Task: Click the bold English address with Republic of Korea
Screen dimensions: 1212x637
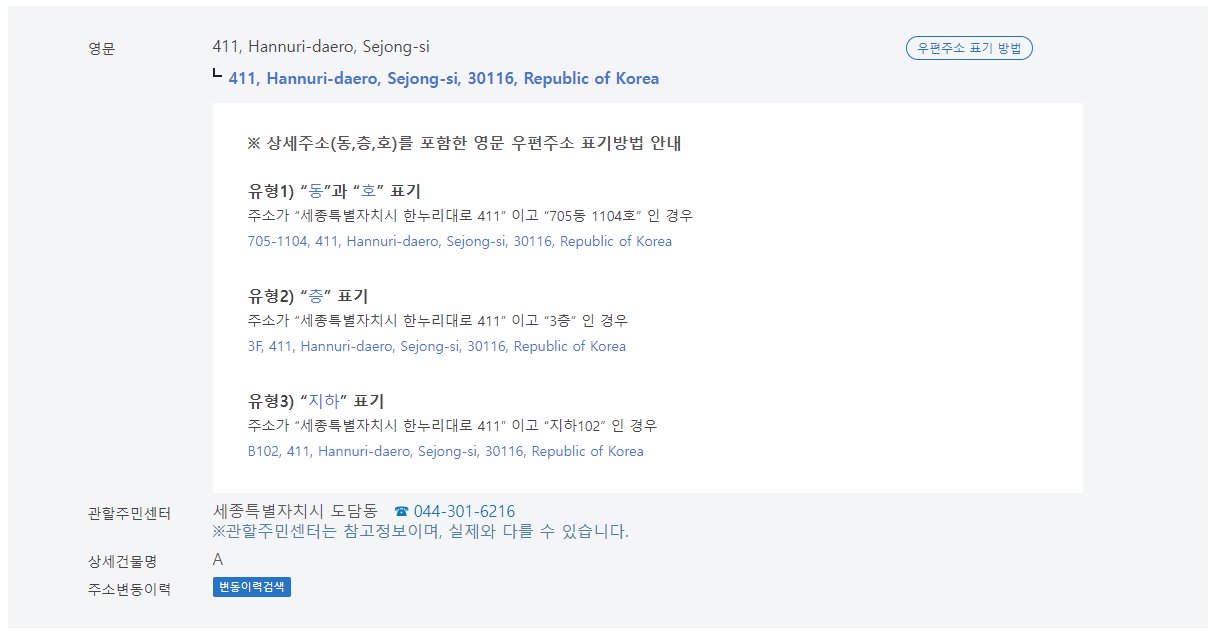Action: (444, 78)
